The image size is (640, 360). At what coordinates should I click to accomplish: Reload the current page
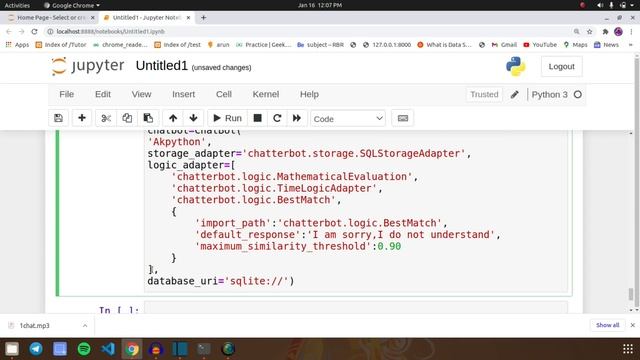point(34,31)
